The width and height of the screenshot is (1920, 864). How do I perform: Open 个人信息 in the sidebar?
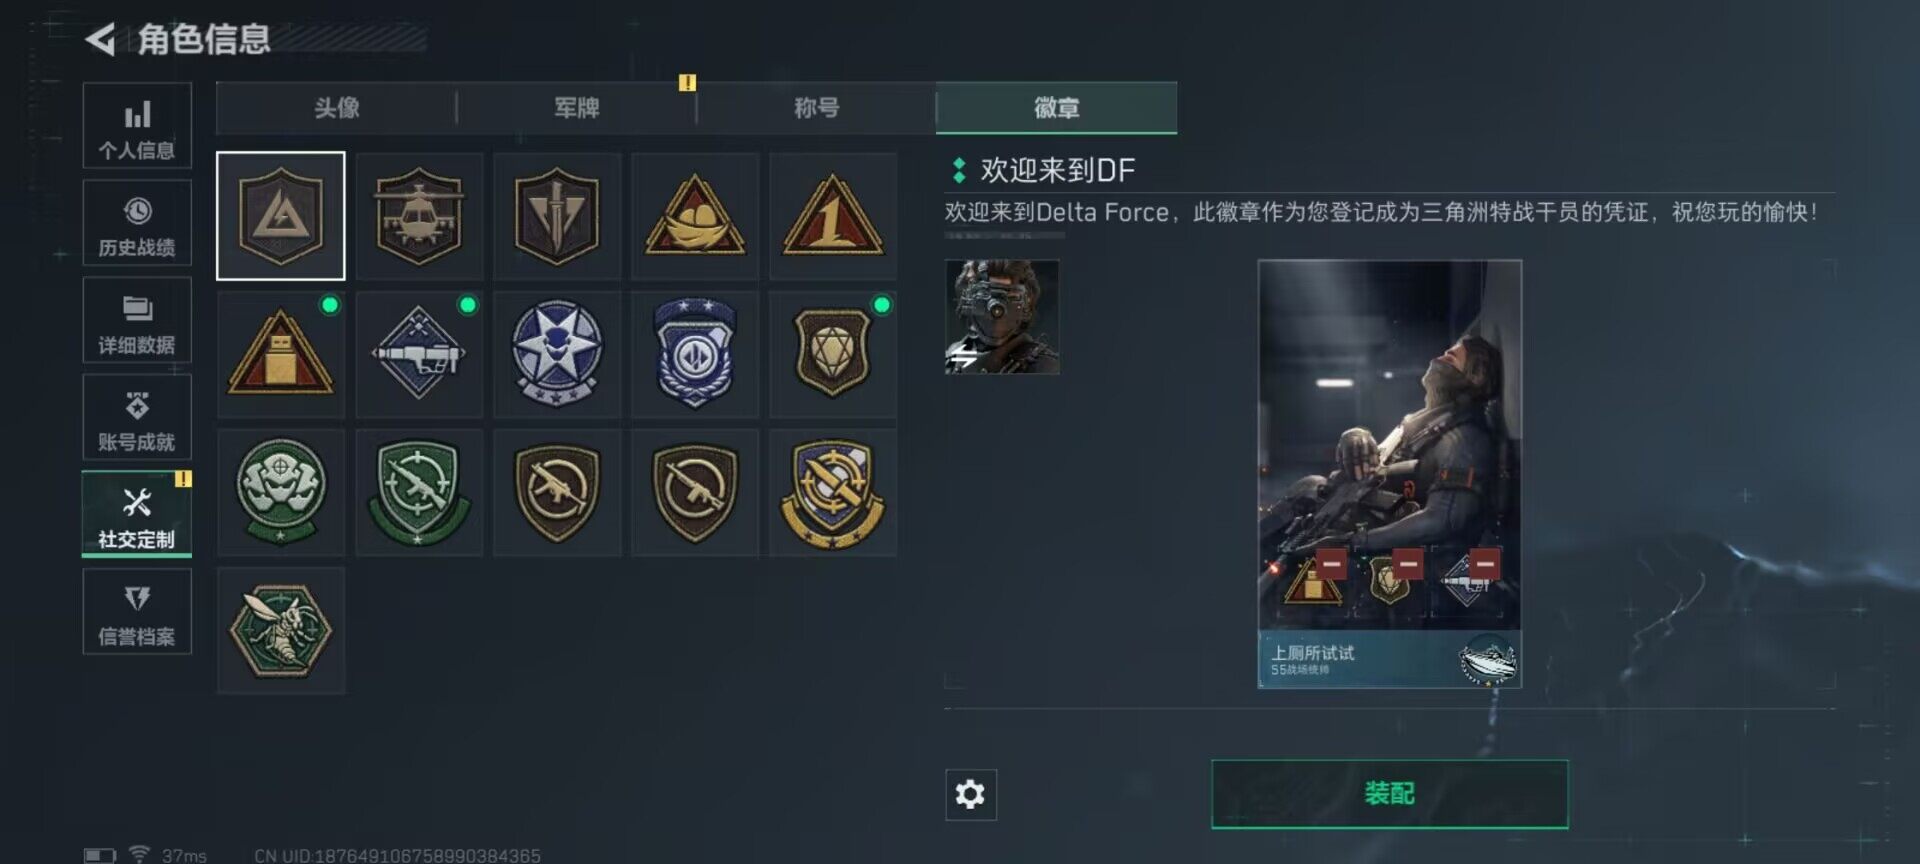(137, 126)
